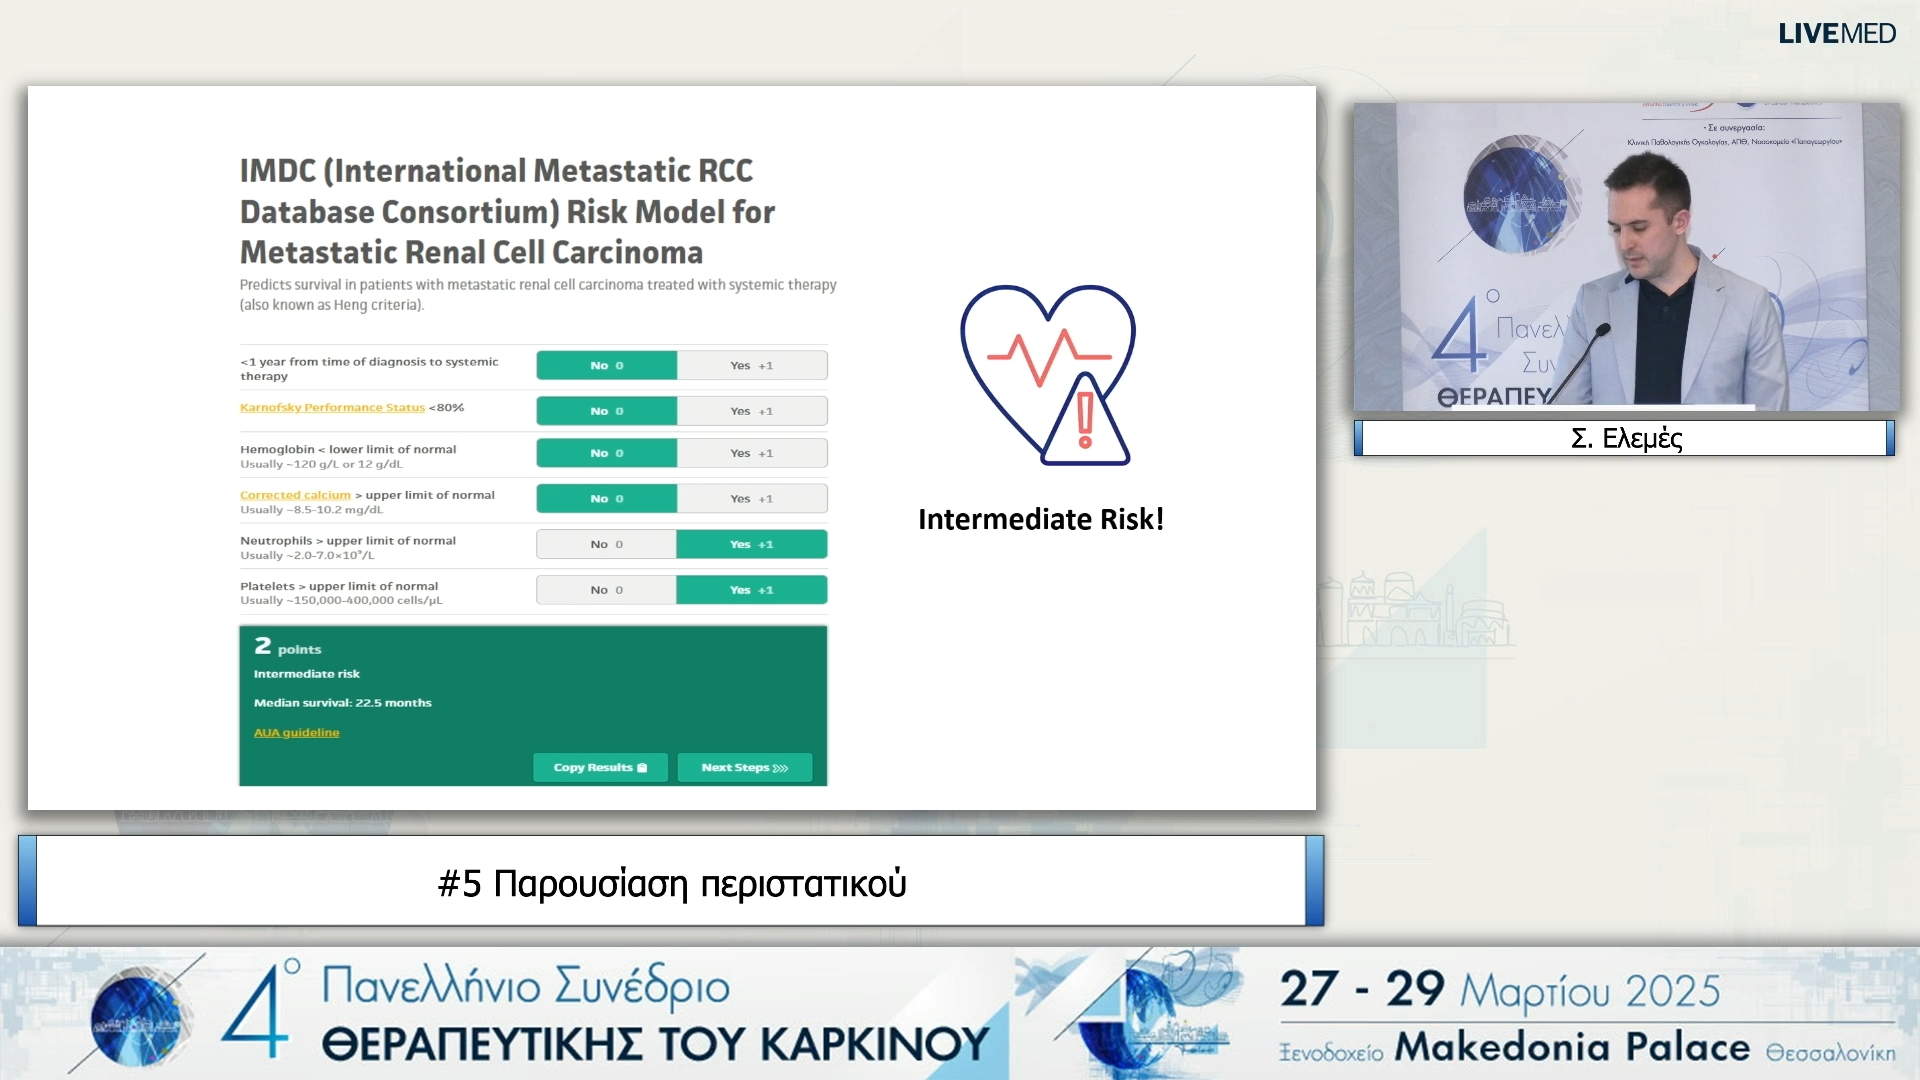Select Yes for Hemoglobin below normal
Screen dimensions: 1920x1080
click(x=751, y=453)
